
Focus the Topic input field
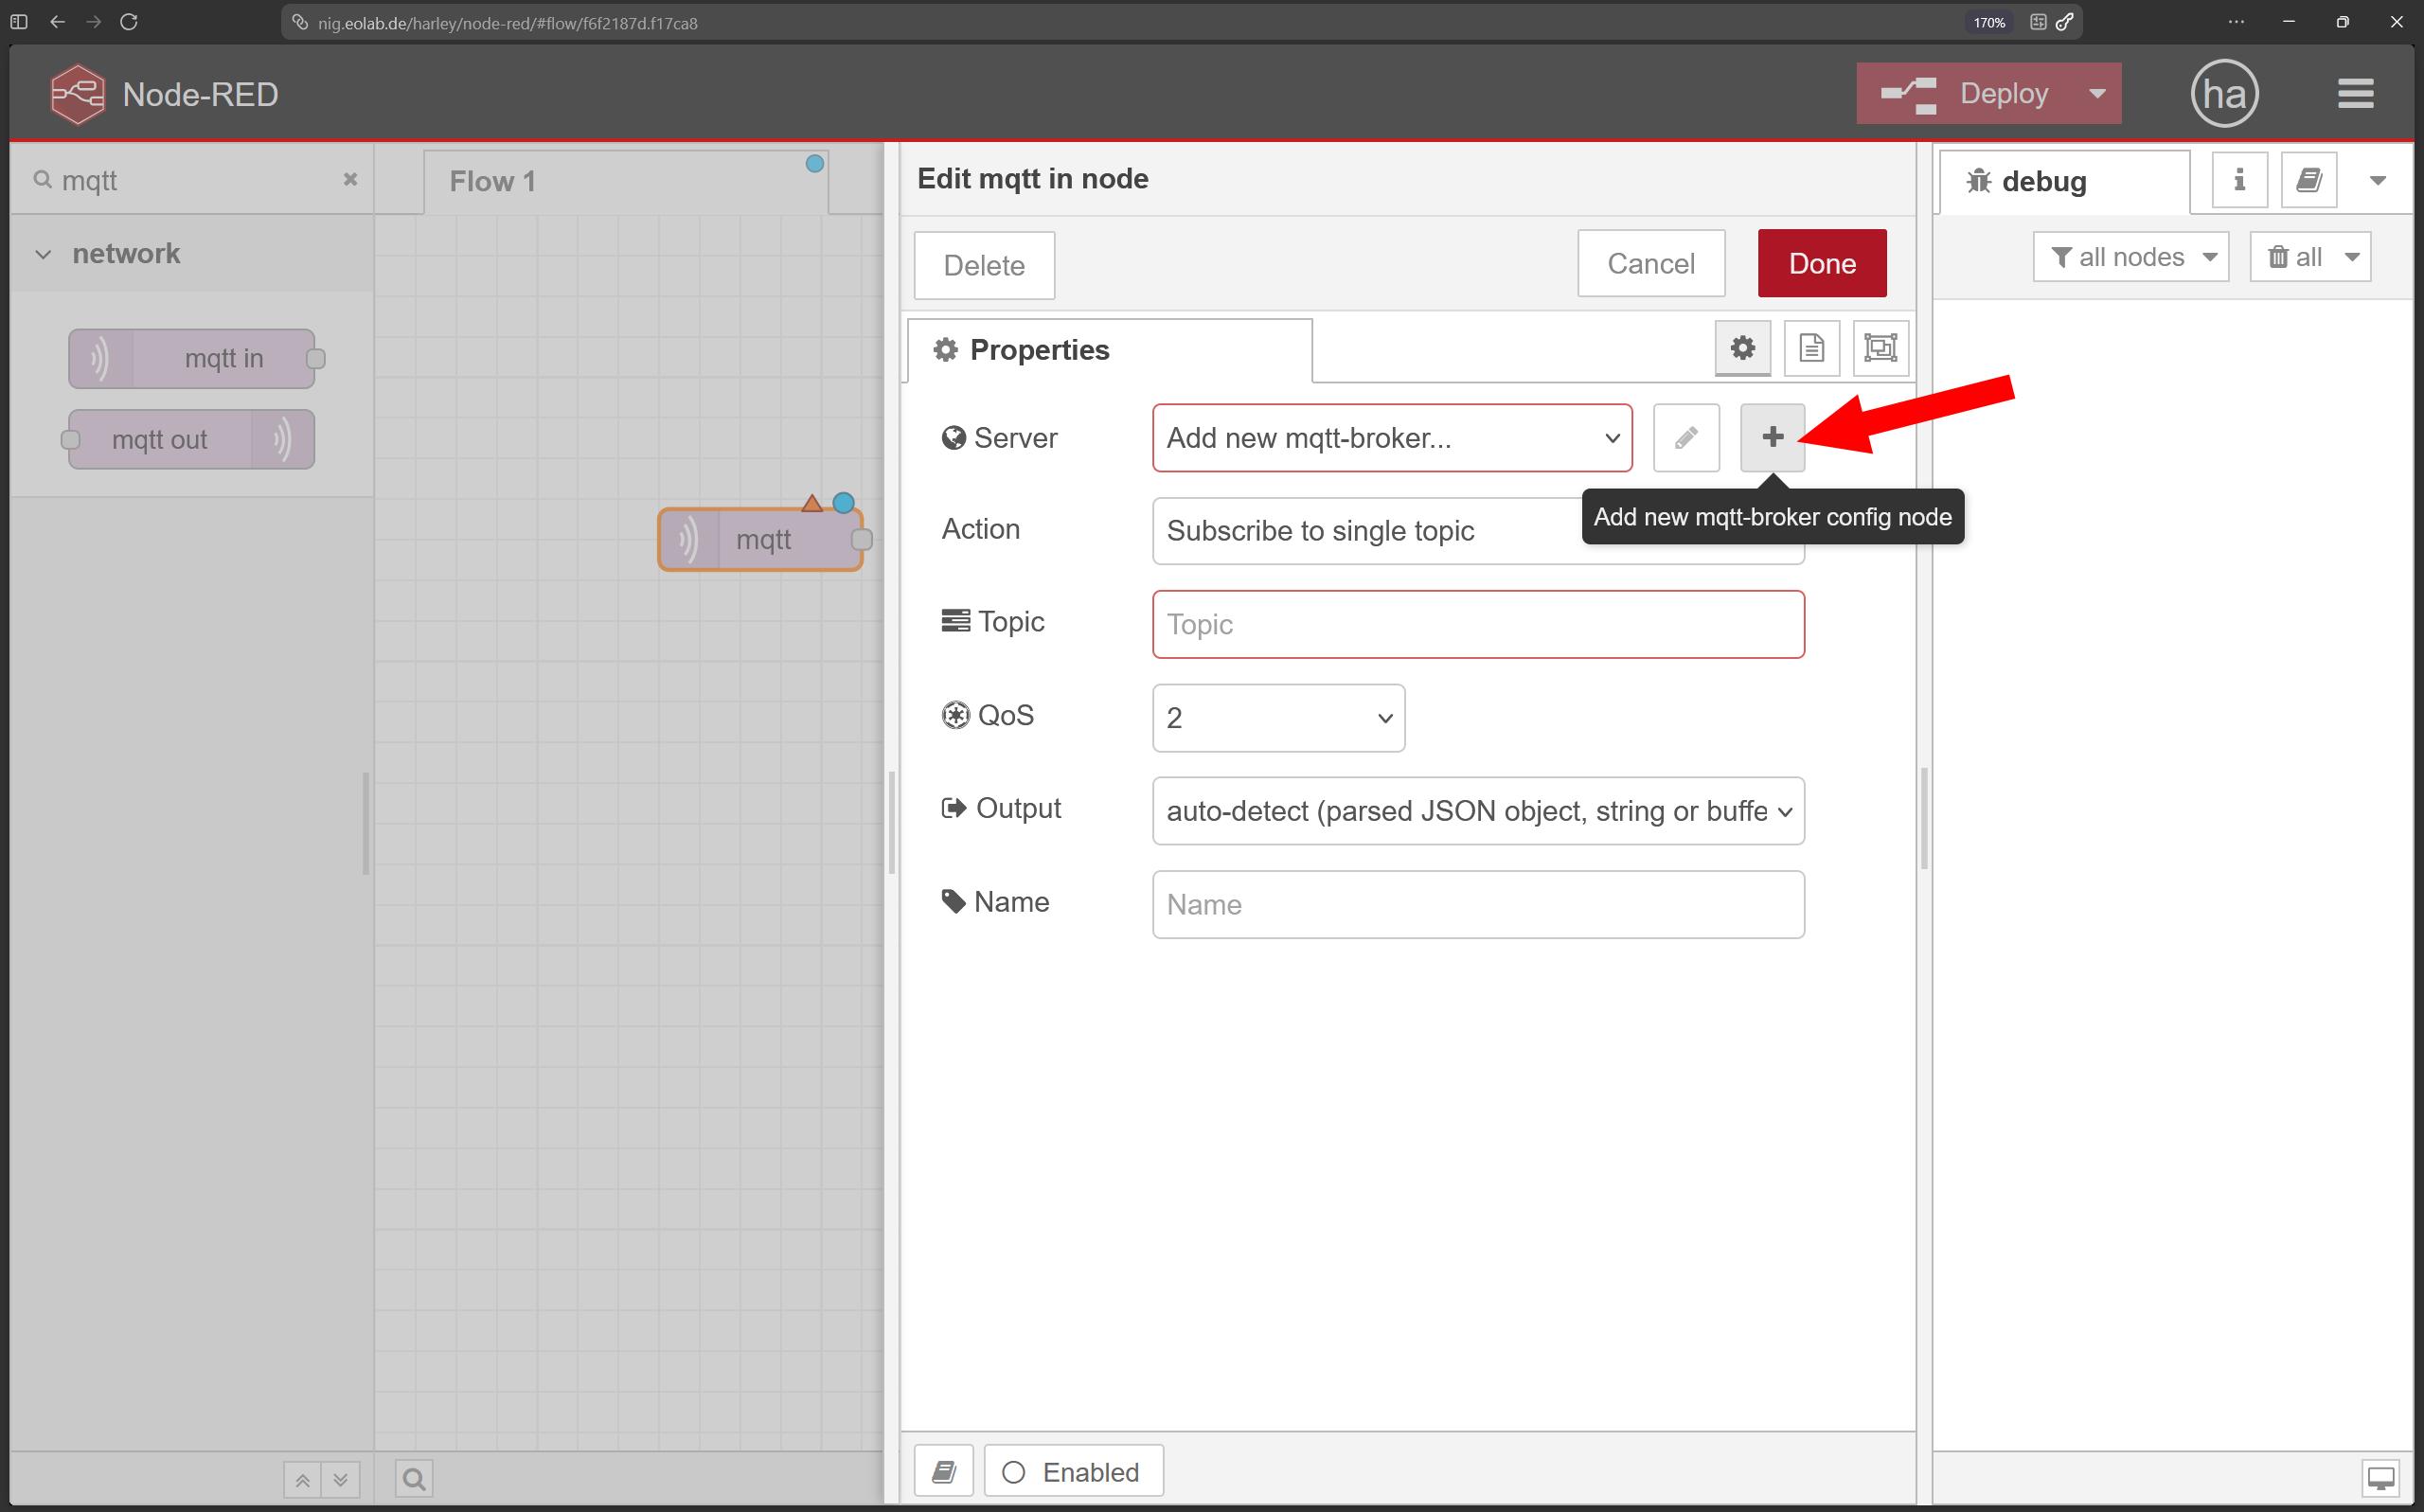[x=1478, y=624]
